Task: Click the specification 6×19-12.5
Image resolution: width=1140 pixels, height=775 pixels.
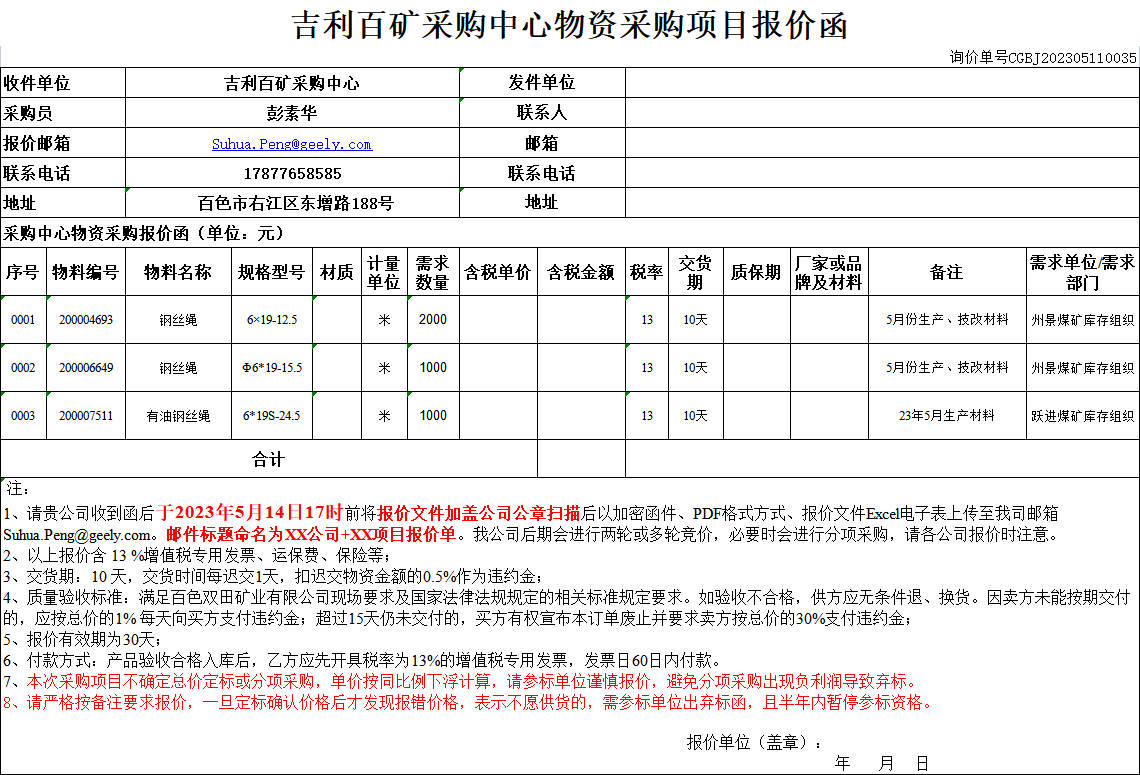Action: point(272,320)
